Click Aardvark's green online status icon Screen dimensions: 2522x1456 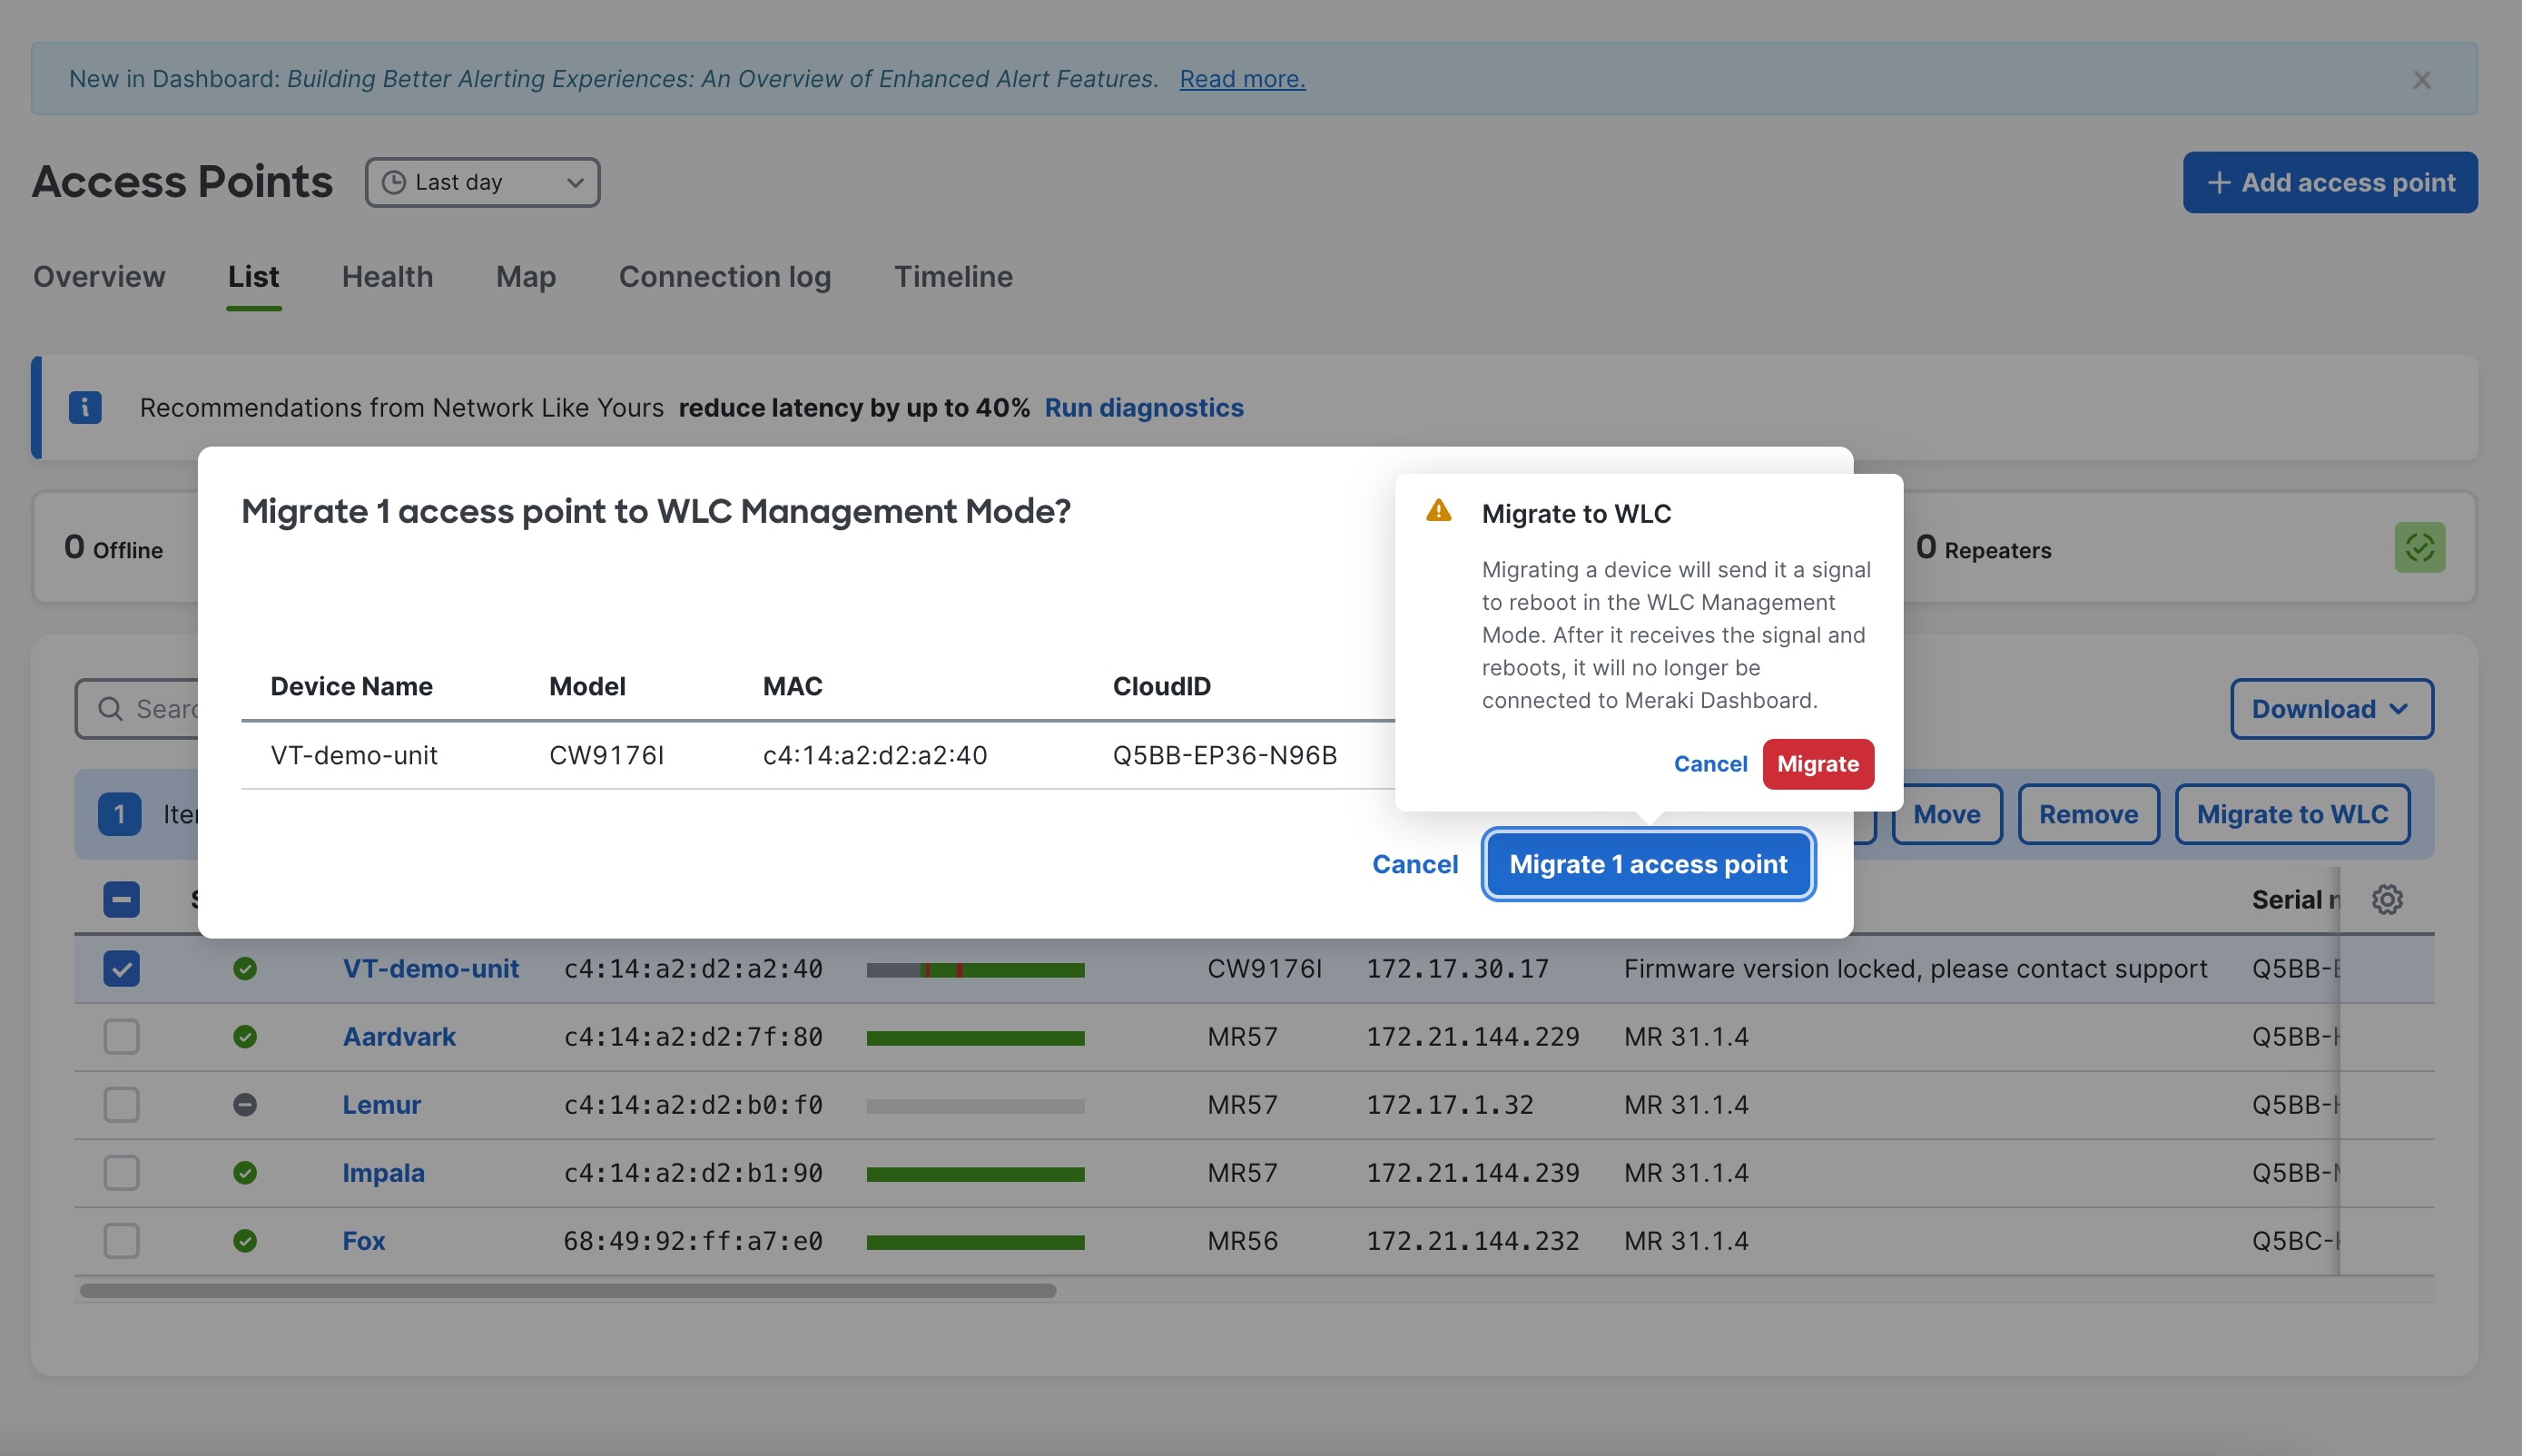(245, 1036)
